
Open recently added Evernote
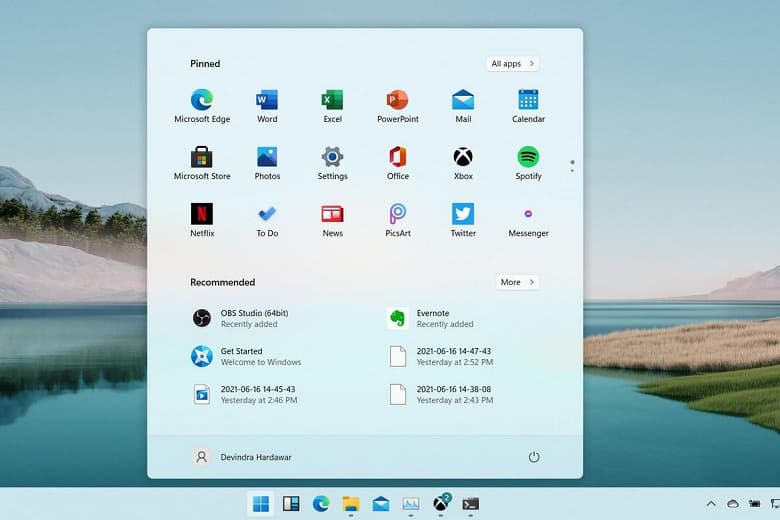coord(430,318)
